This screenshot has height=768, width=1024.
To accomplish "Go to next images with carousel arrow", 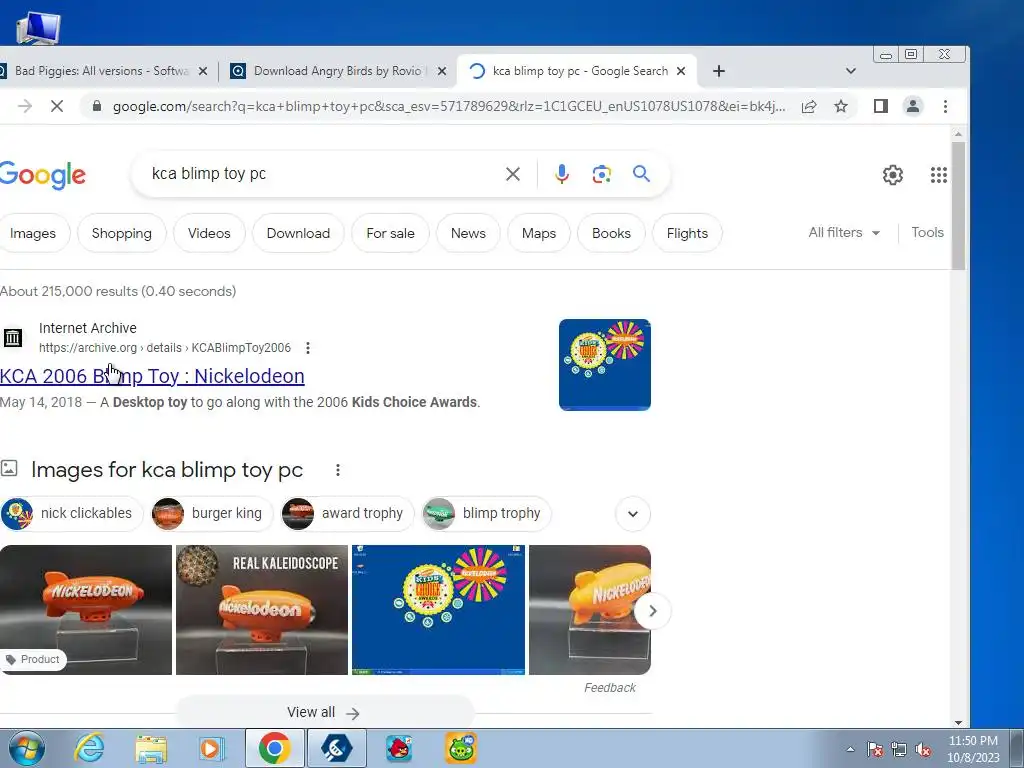I will [652, 611].
